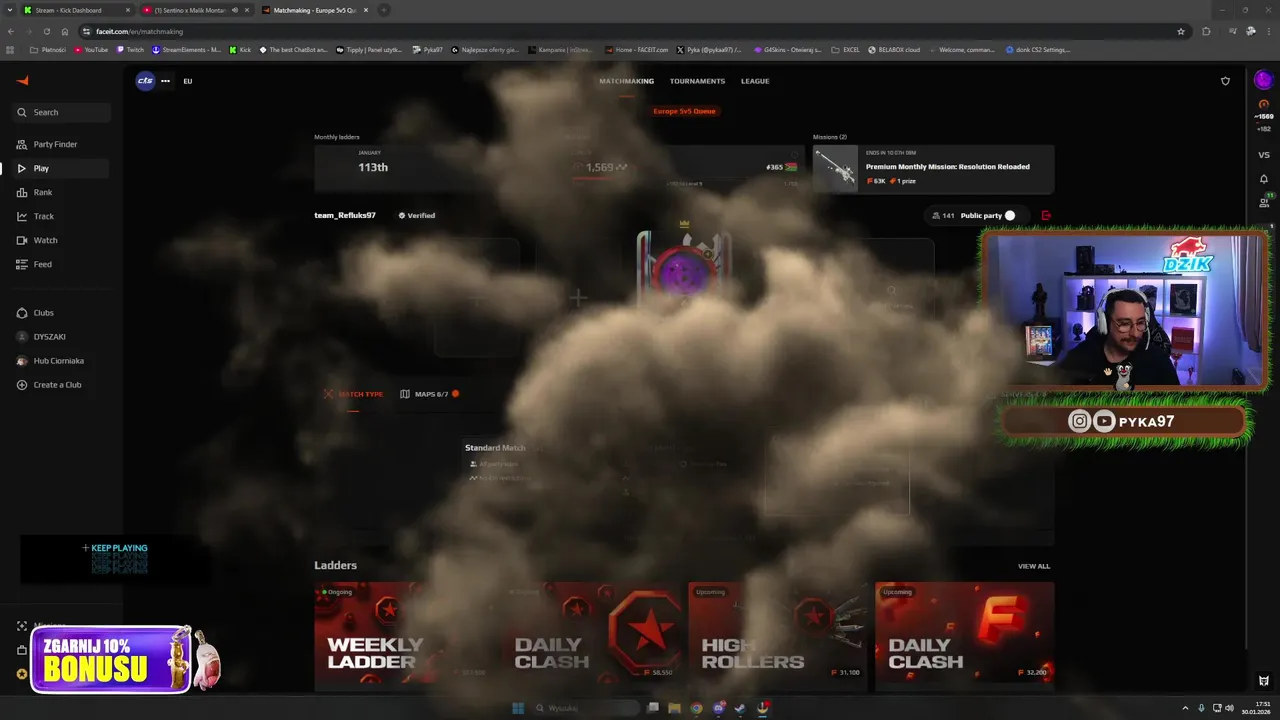
Task: Click VIEW ALL next to Ladders
Action: click(1034, 566)
